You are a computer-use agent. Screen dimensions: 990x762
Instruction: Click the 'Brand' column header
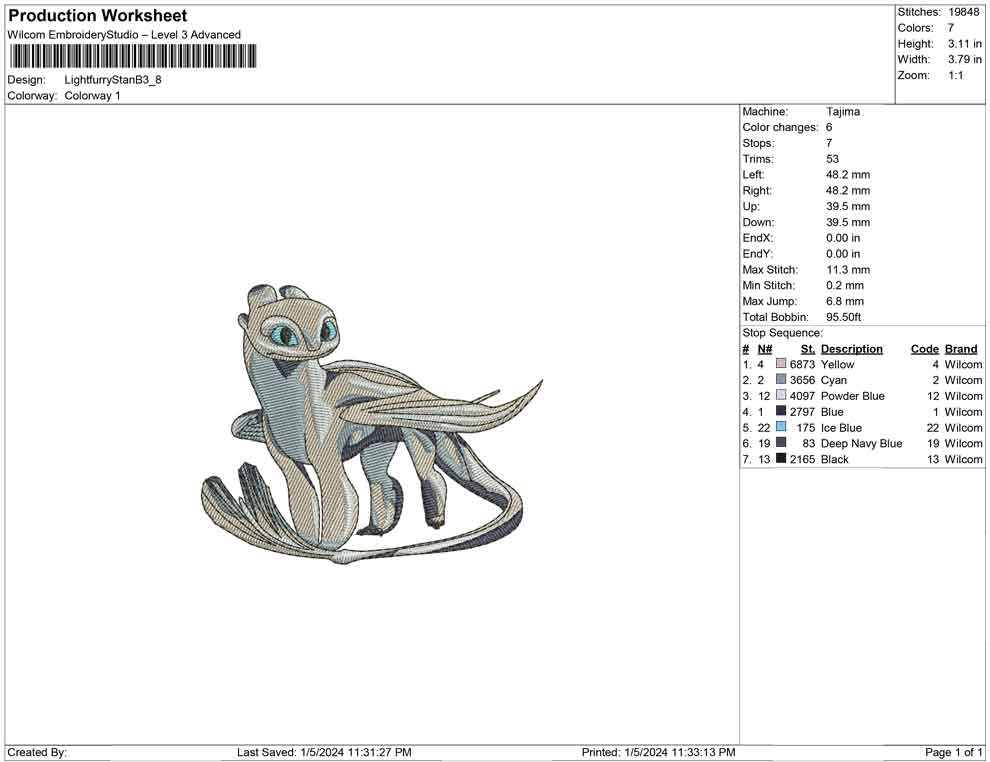coord(961,349)
